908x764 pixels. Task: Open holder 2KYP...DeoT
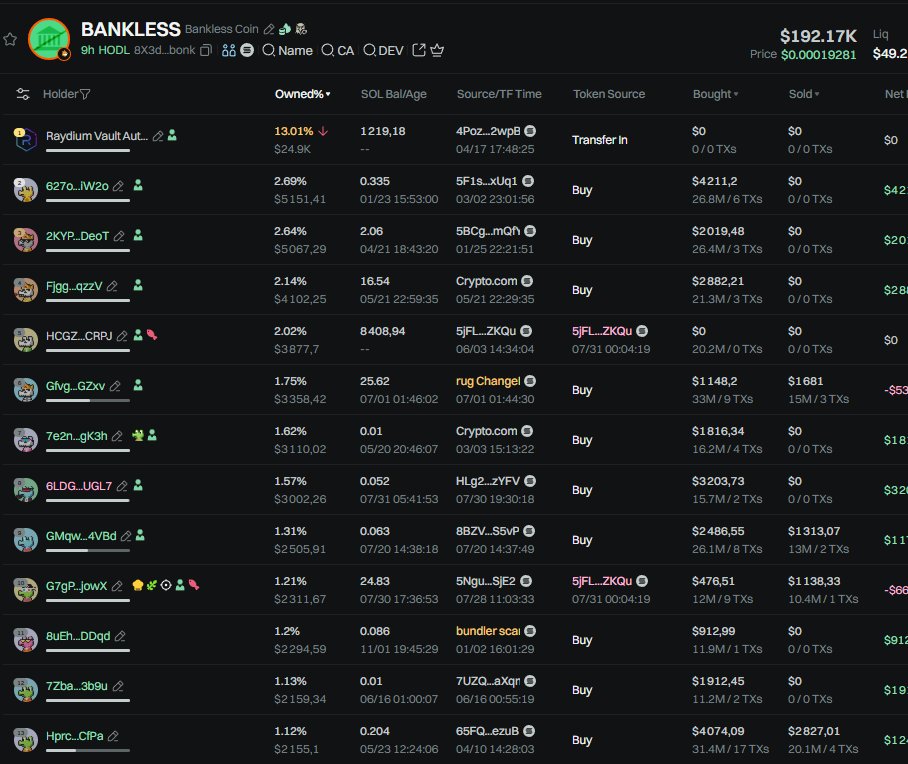click(77, 236)
